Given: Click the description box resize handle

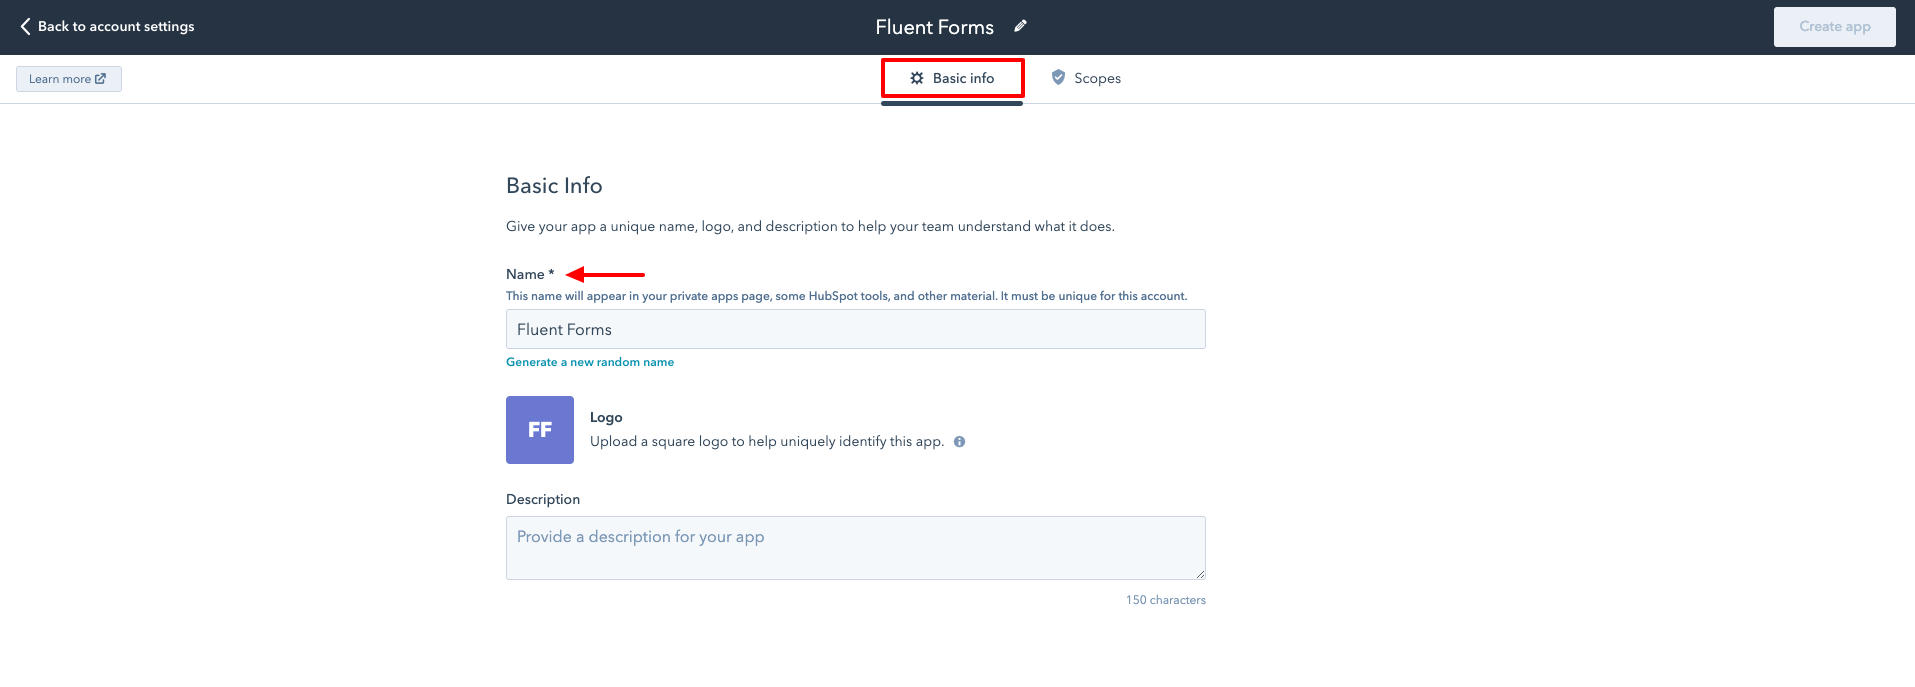Looking at the screenshot, I should [1200, 574].
